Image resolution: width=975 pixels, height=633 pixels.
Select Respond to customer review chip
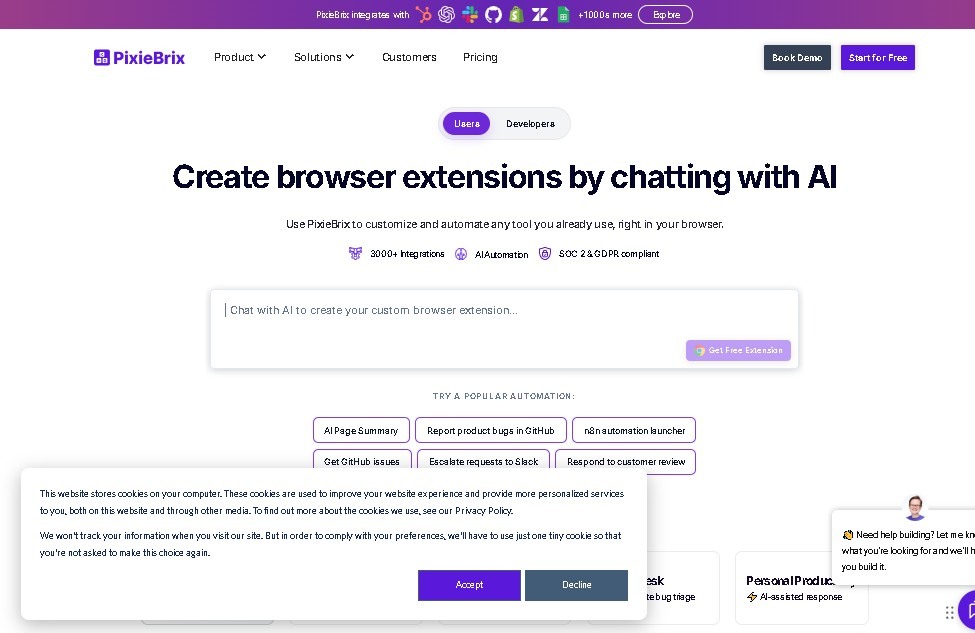coord(626,461)
